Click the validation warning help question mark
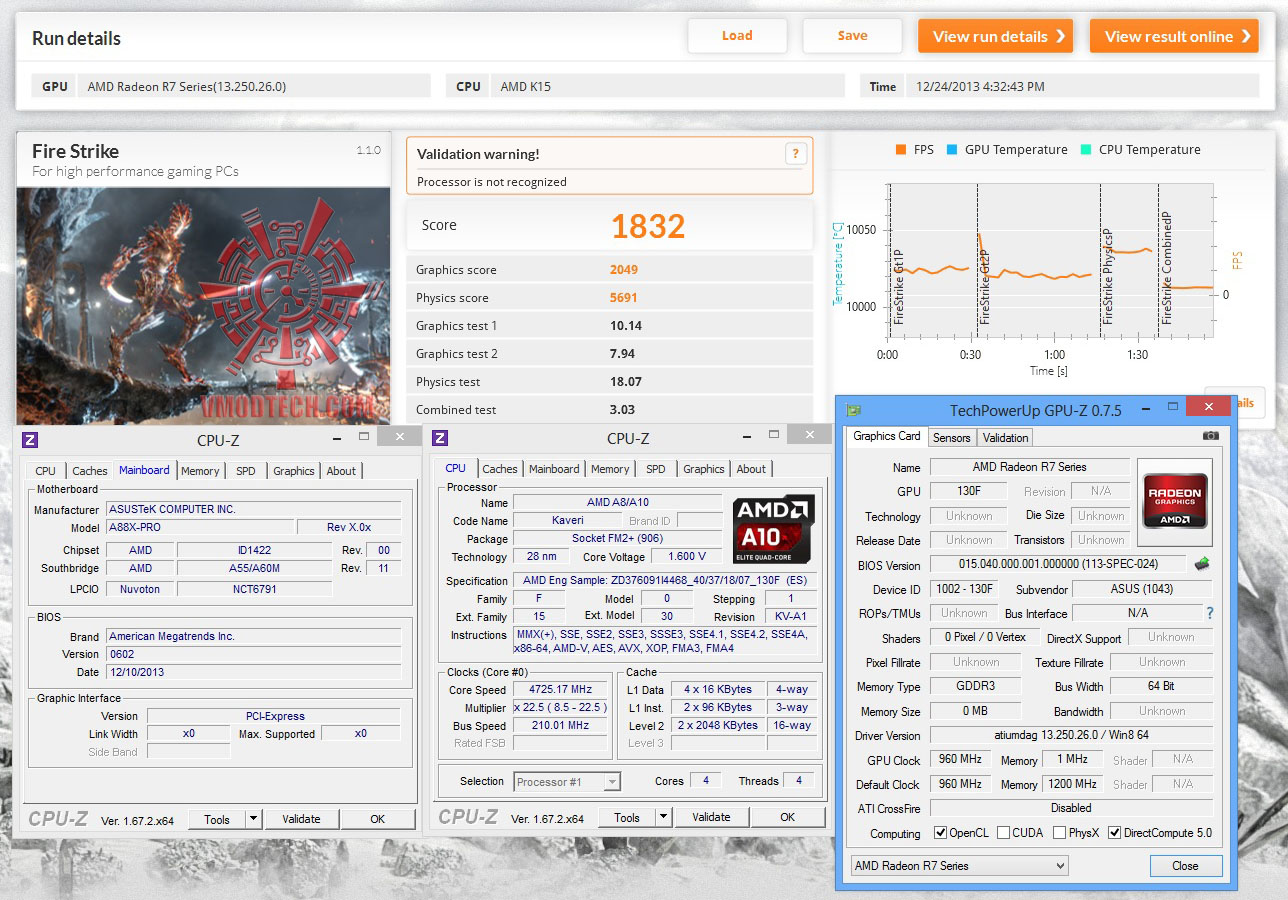Screen dimensions: 1288x900 [x=795, y=153]
